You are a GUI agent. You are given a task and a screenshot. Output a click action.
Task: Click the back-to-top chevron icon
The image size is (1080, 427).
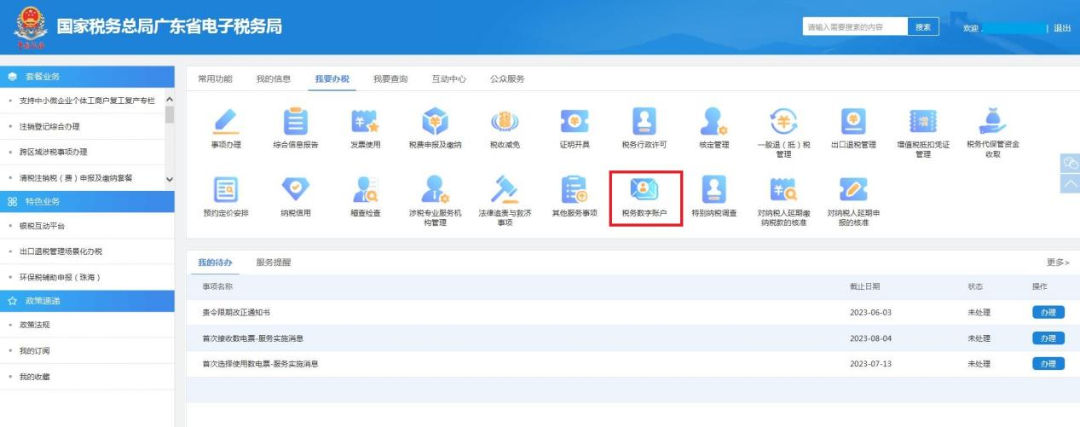1070,184
